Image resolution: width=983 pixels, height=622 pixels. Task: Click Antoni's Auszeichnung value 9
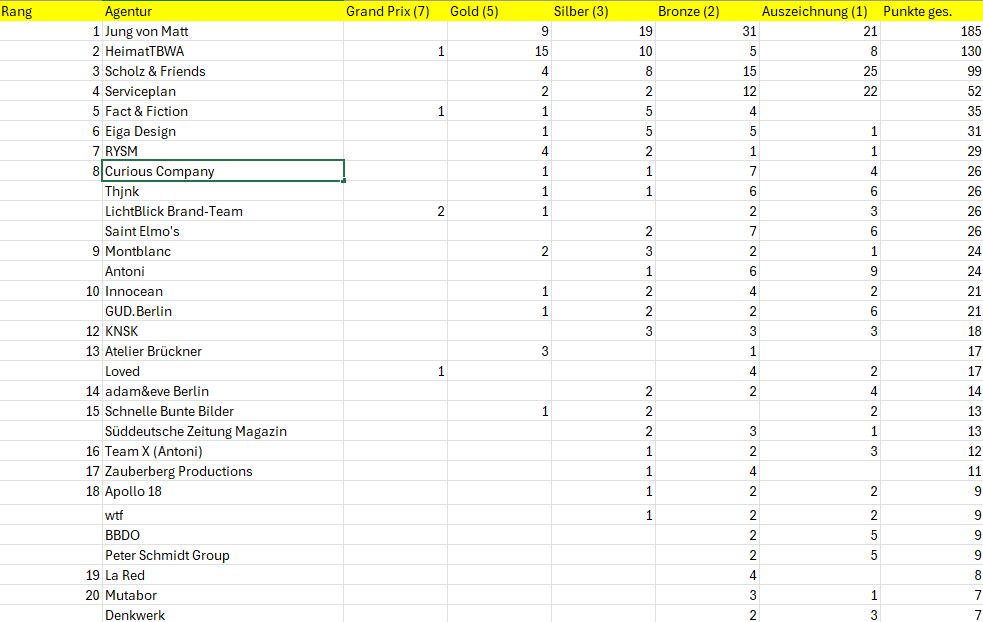(x=819, y=271)
